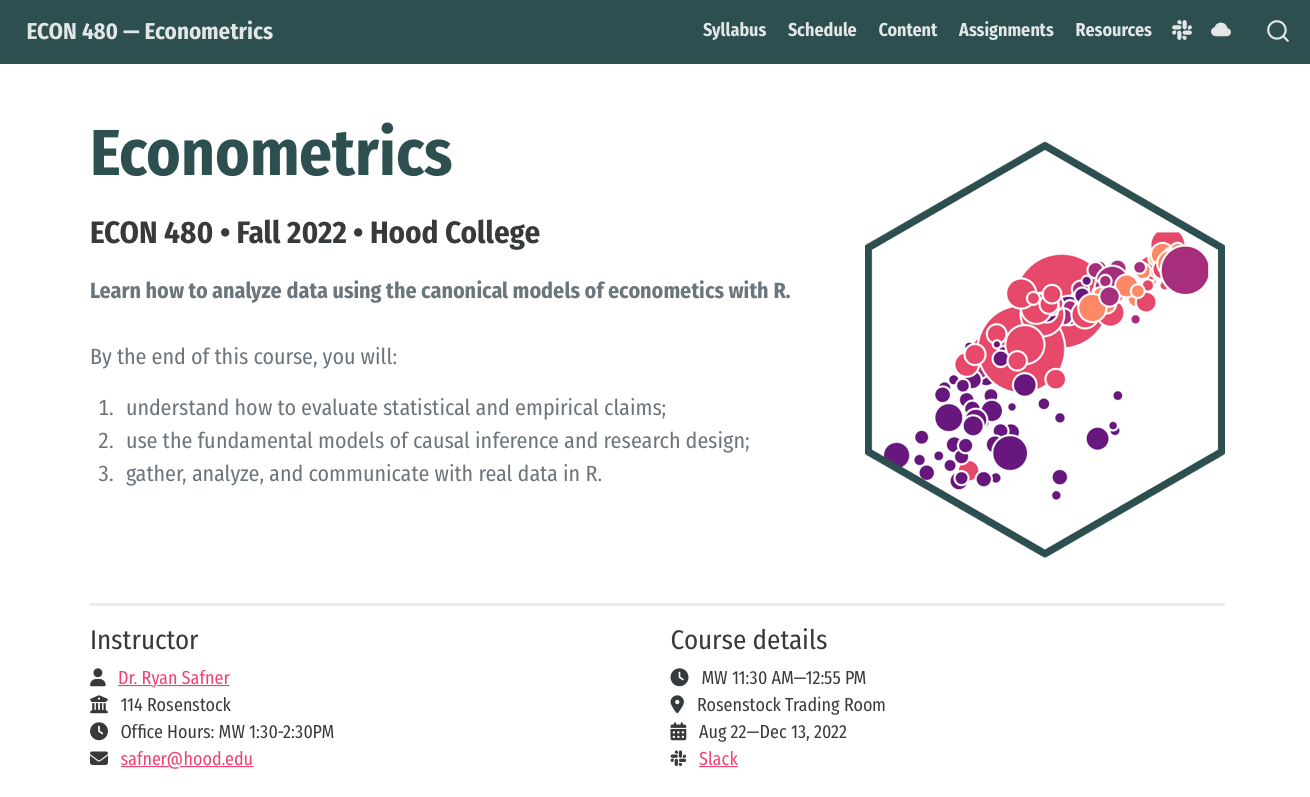Select Assignments in the navbar
This screenshot has width=1310, height=797.
coord(1006,30)
